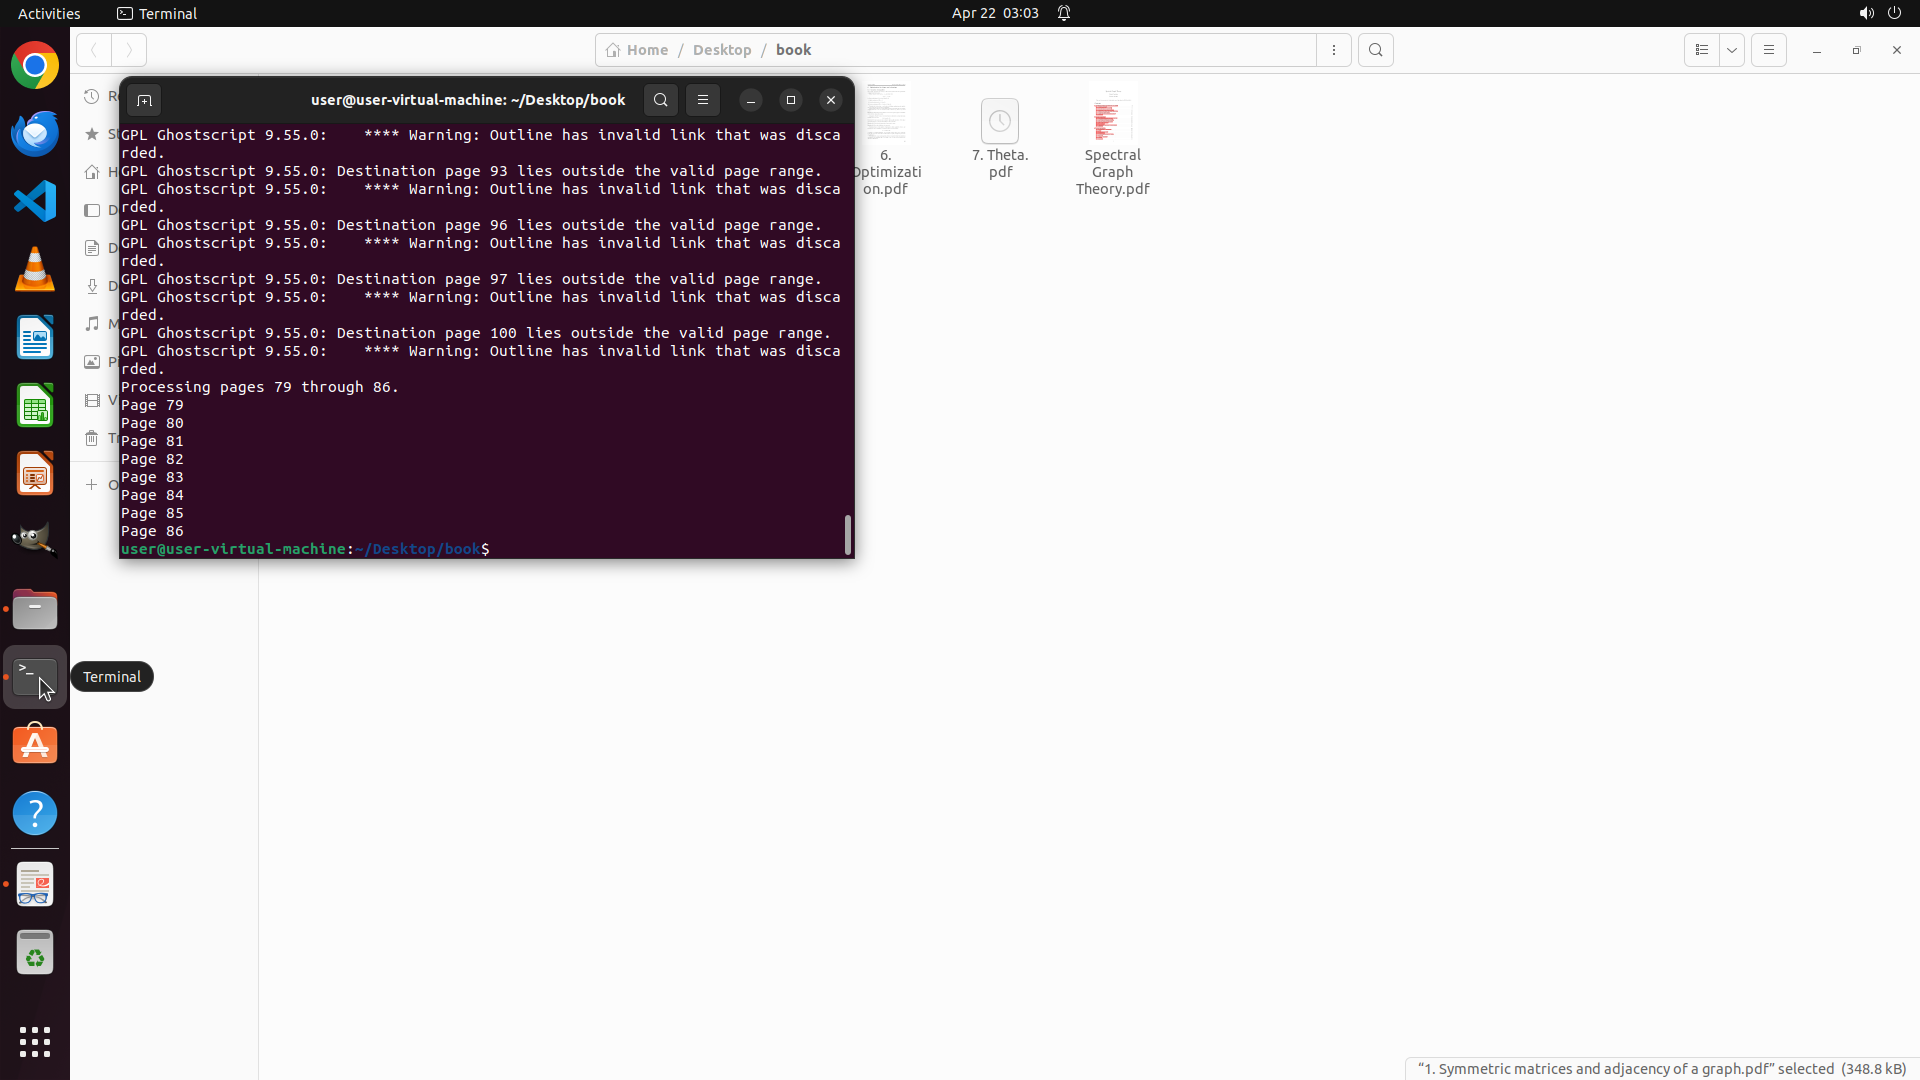The image size is (1920, 1080).
Task: Open the Files folder options kebab menu
Action: (x=1334, y=50)
